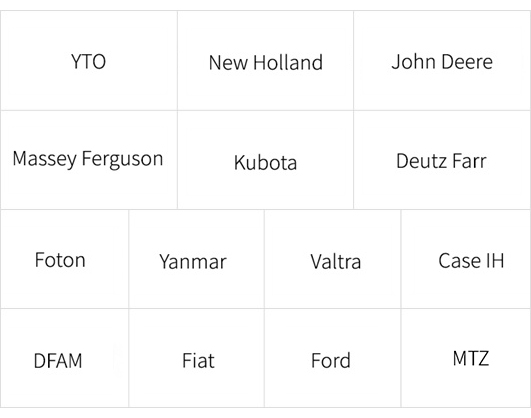Choose the Ford brand cell

click(333, 358)
